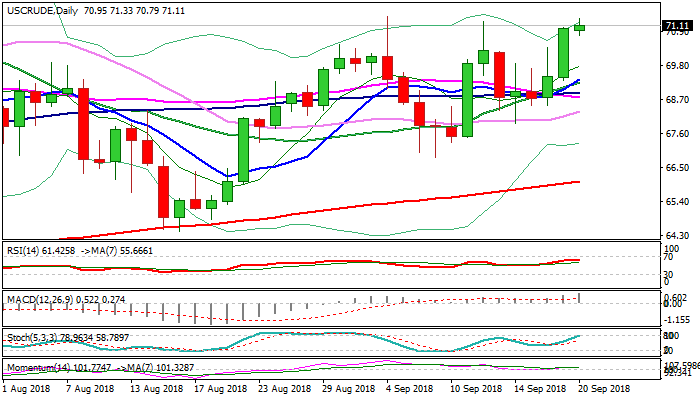The image size is (700, 400).
Task: Click the 64.30 price axis label
Action: (677, 236)
